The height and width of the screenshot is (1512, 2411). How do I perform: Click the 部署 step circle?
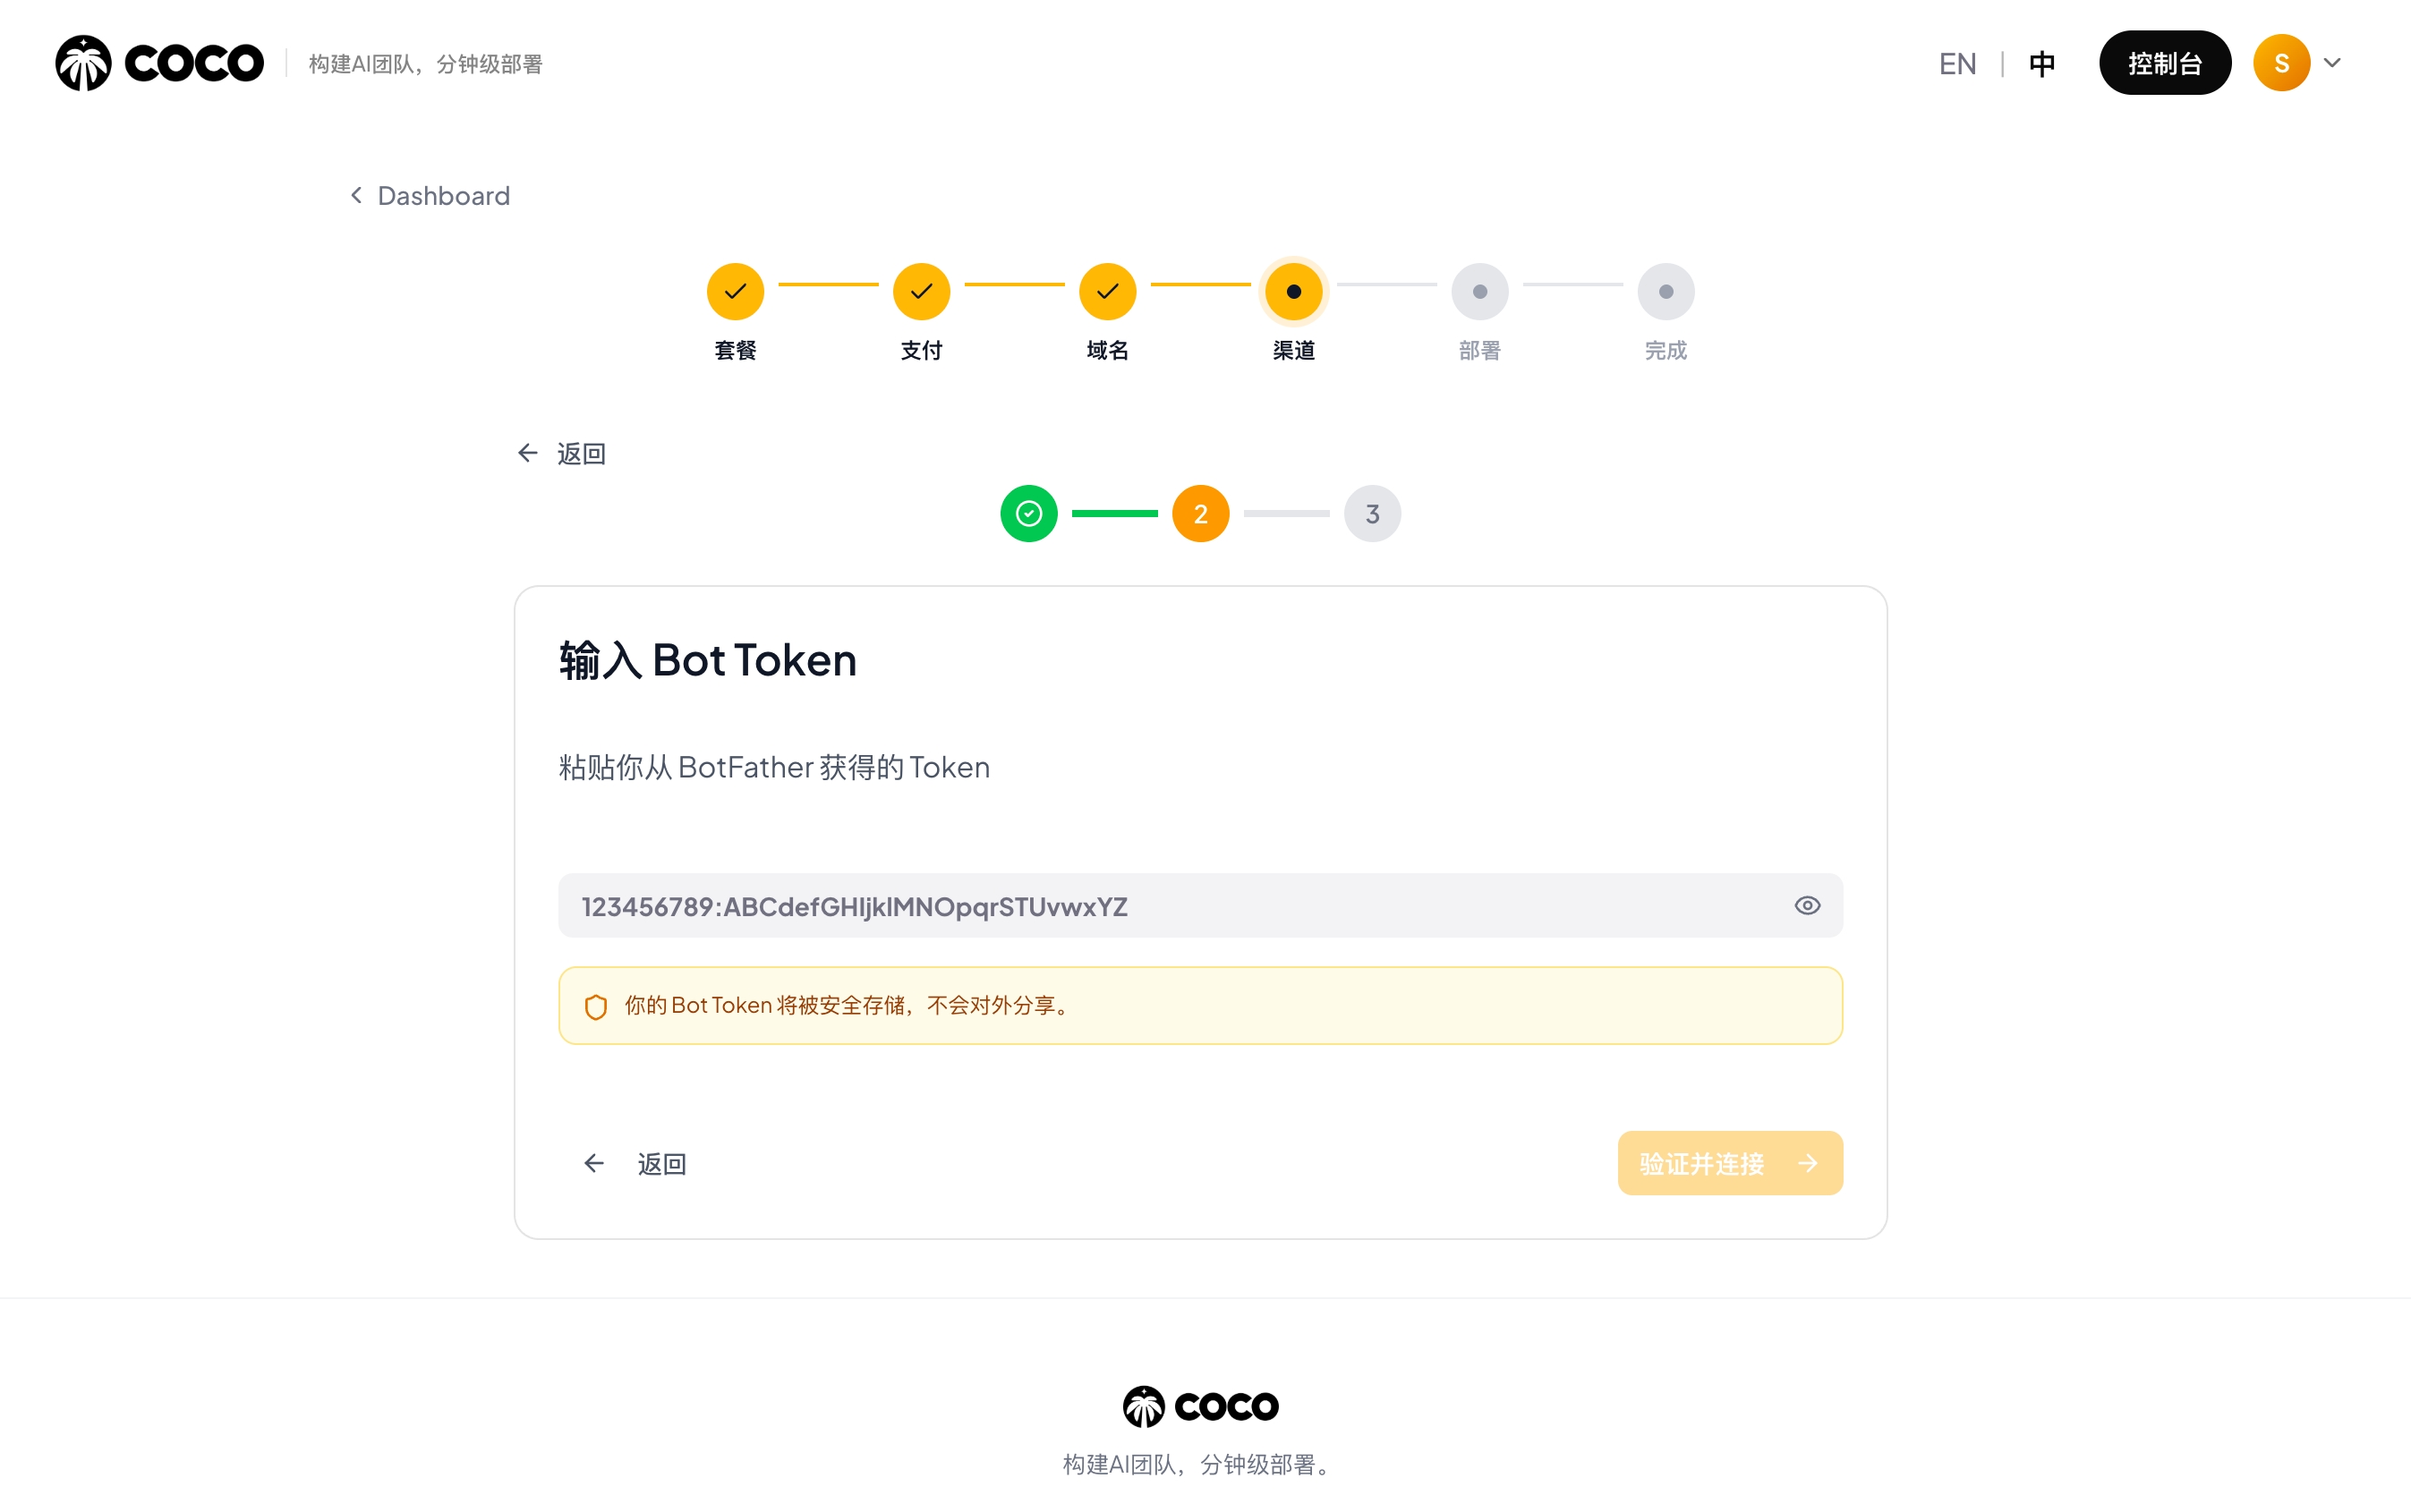pyautogui.click(x=1479, y=291)
